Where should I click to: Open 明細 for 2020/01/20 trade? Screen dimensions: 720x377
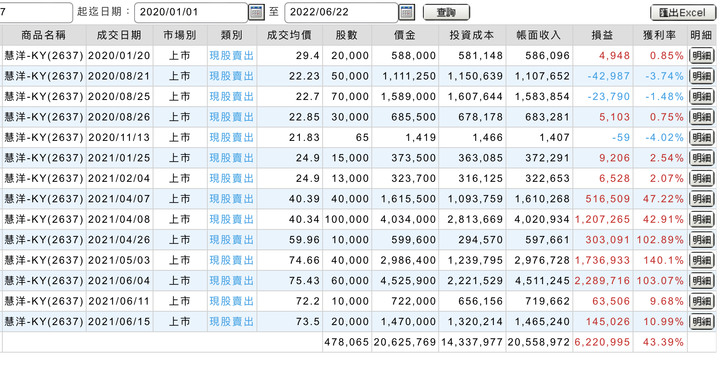coord(702,56)
